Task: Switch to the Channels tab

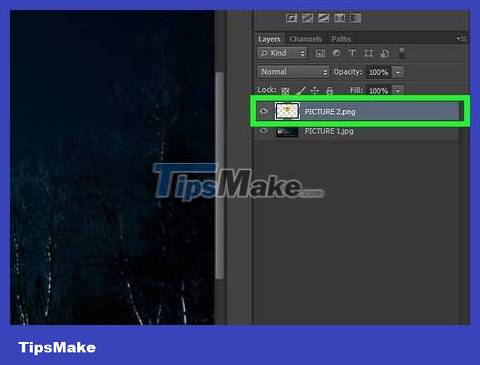Action: coord(305,39)
